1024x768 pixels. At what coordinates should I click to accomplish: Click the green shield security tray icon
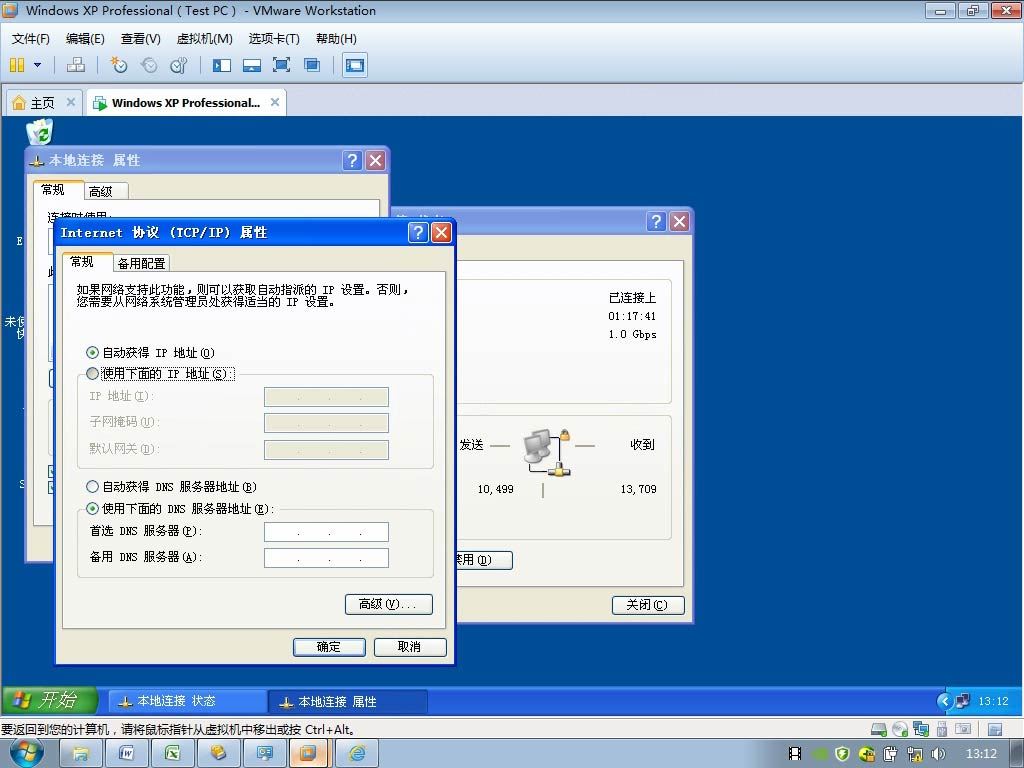point(842,754)
